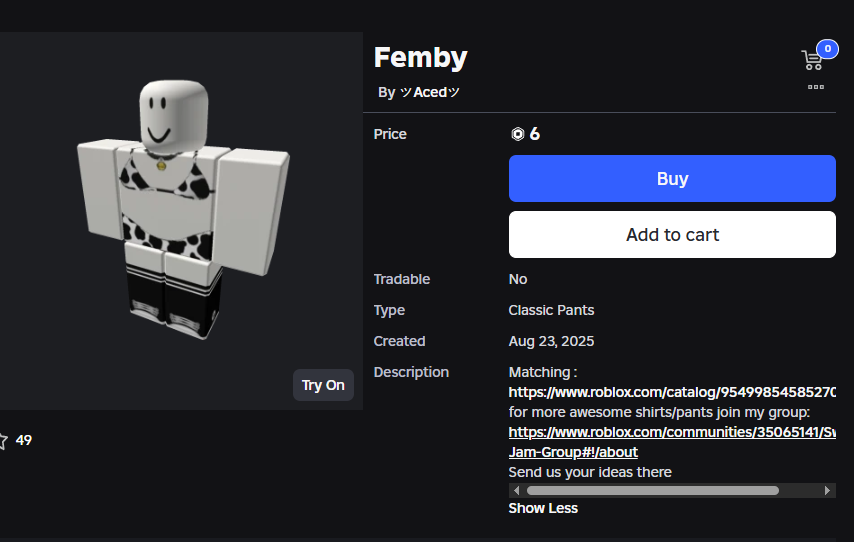Click the Classic Pants type value
854x542 pixels.
click(x=551, y=310)
